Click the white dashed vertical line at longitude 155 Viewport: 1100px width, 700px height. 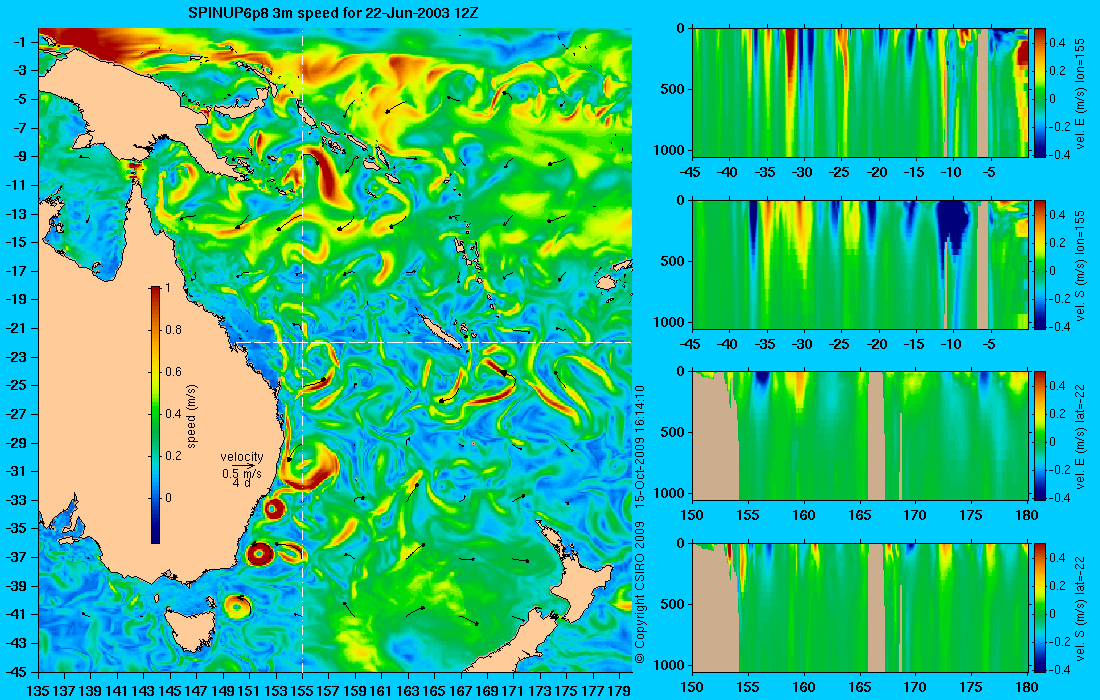(x=302, y=351)
